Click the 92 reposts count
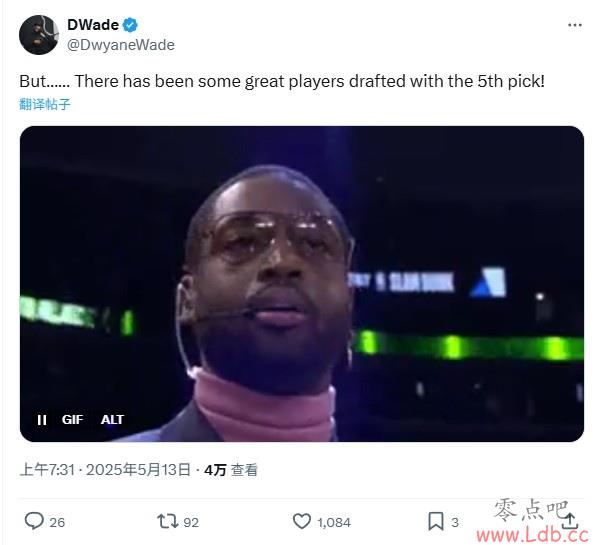 (191, 522)
